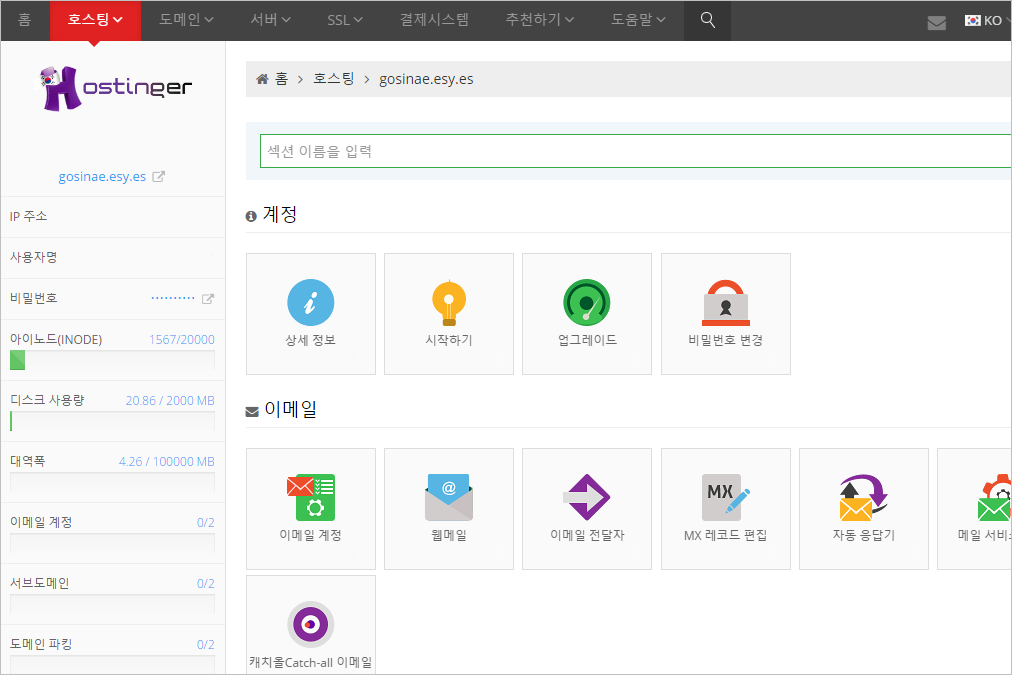Screen dimensions: 1012x675
Task: Select the 결제시스템 menu item
Action: point(433,20)
